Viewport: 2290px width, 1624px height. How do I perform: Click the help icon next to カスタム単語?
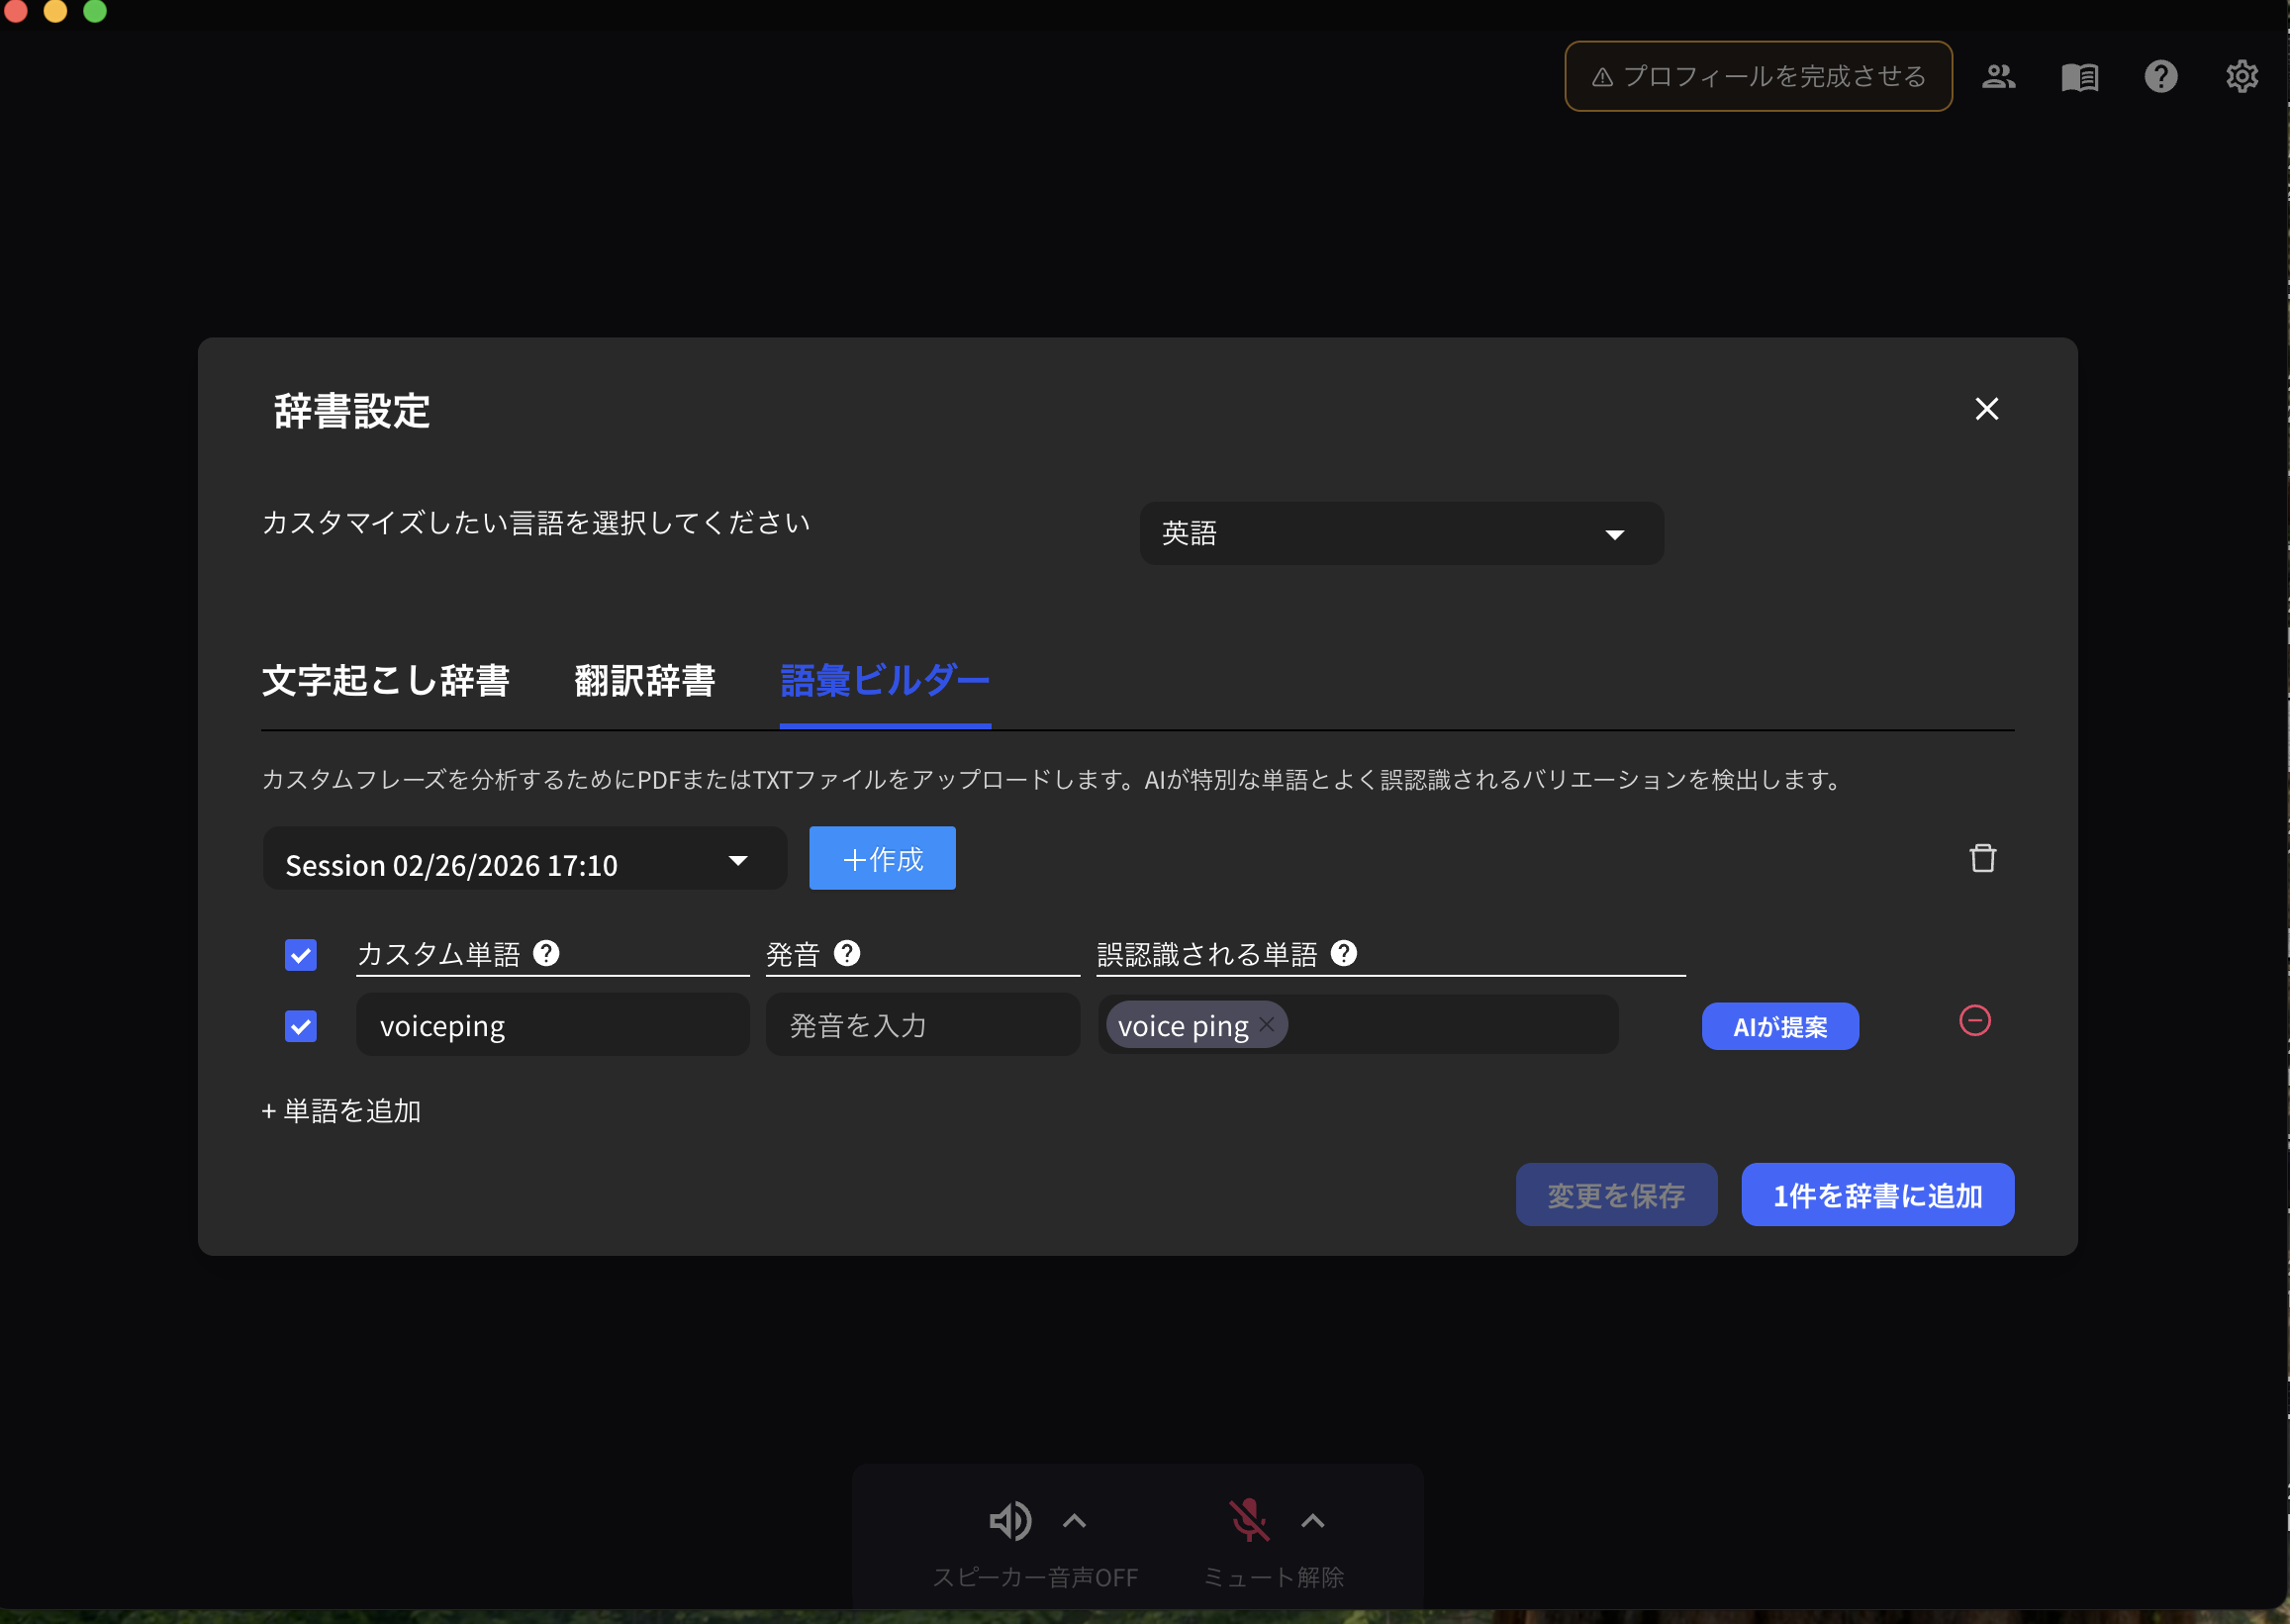coord(546,953)
